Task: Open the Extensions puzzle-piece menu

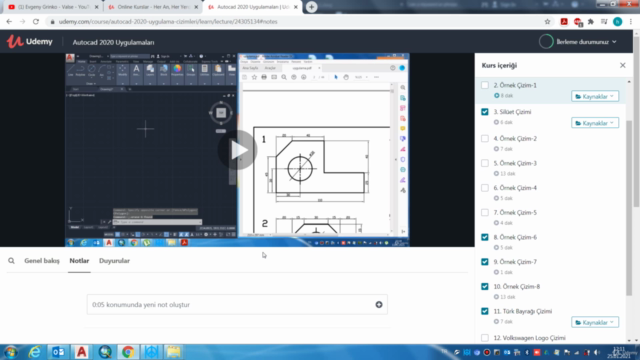Action: (591, 22)
